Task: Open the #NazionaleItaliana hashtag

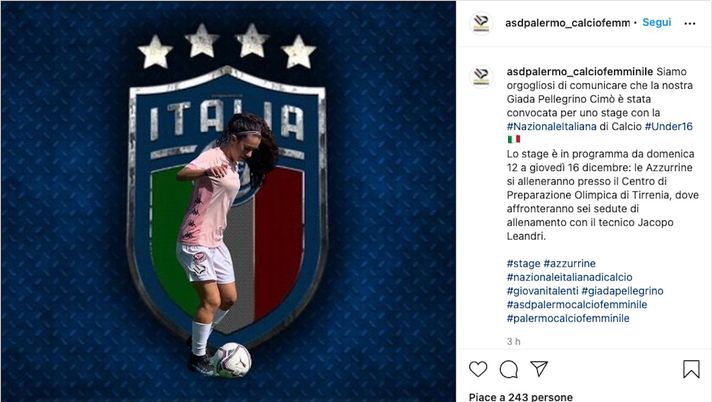Action: pyautogui.click(x=552, y=126)
